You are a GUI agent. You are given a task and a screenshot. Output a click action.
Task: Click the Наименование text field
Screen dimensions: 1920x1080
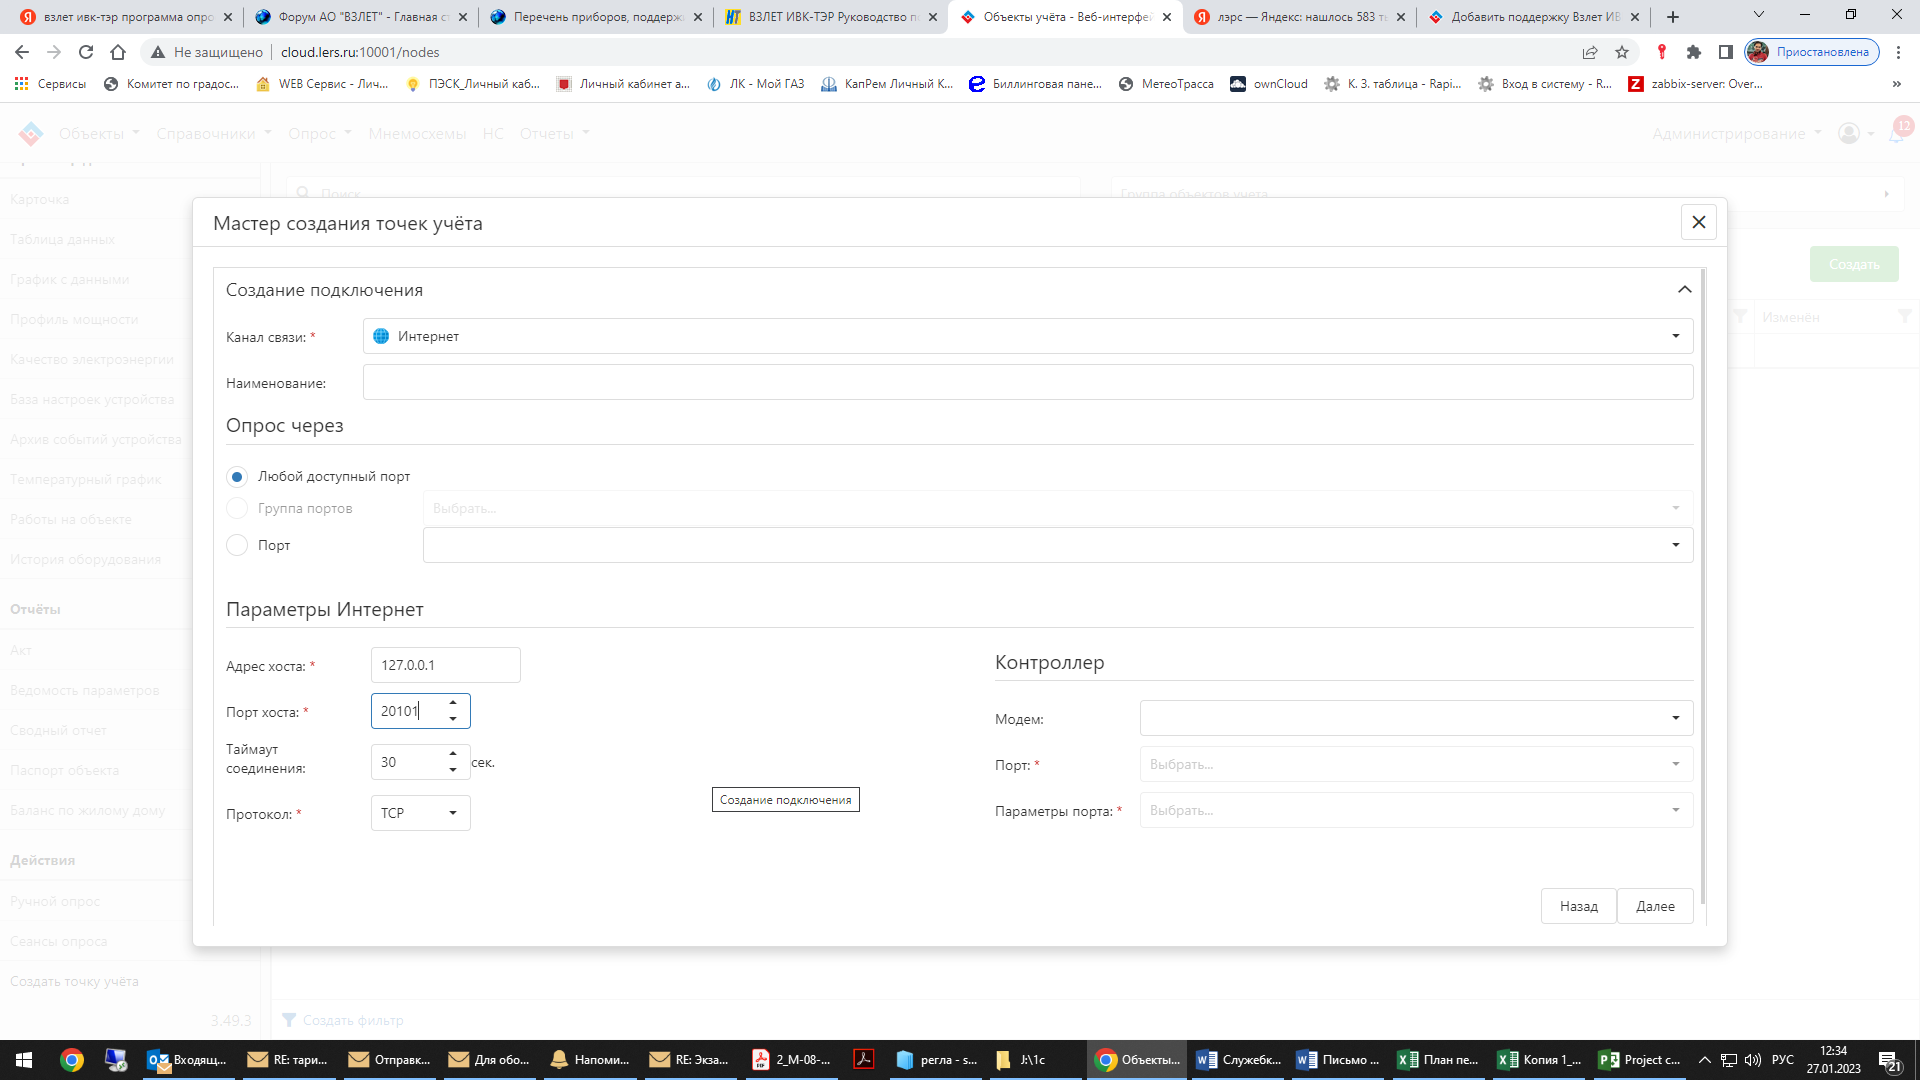(x=1027, y=382)
